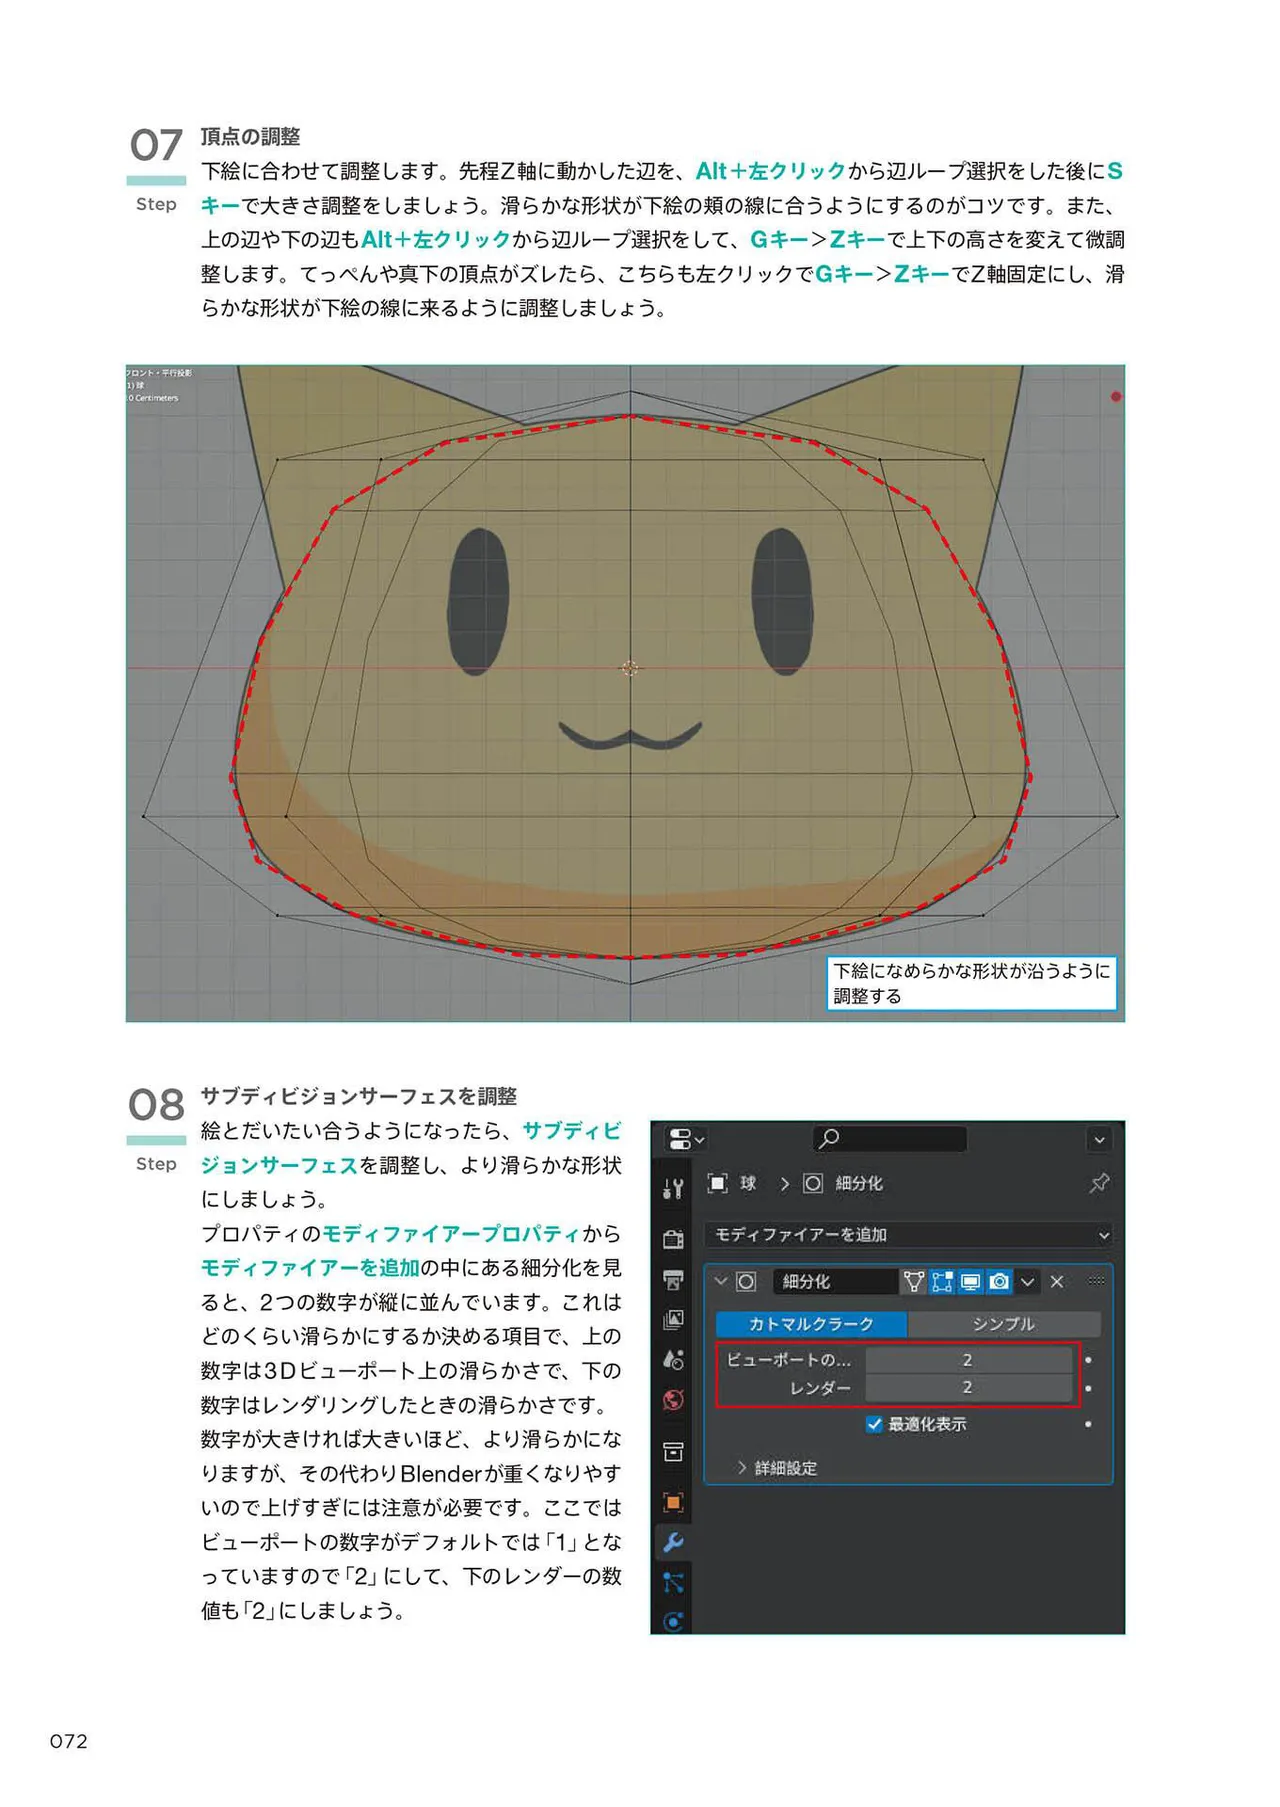Open the 細分化 modifier extras dropdown arrow

[1027, 1282]
